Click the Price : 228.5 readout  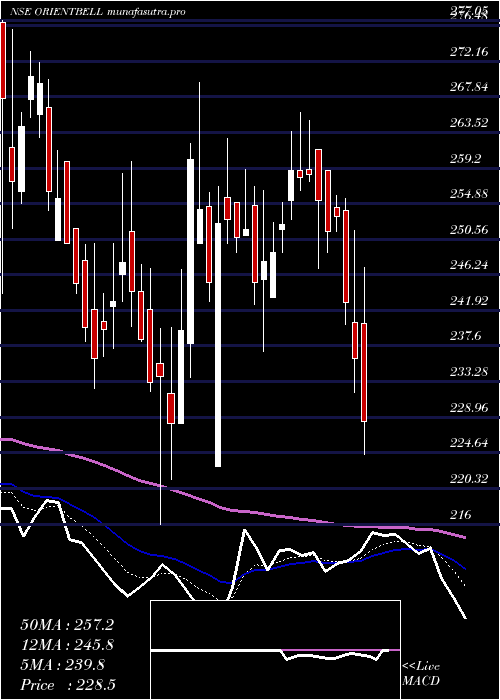(x=70, y=685)
